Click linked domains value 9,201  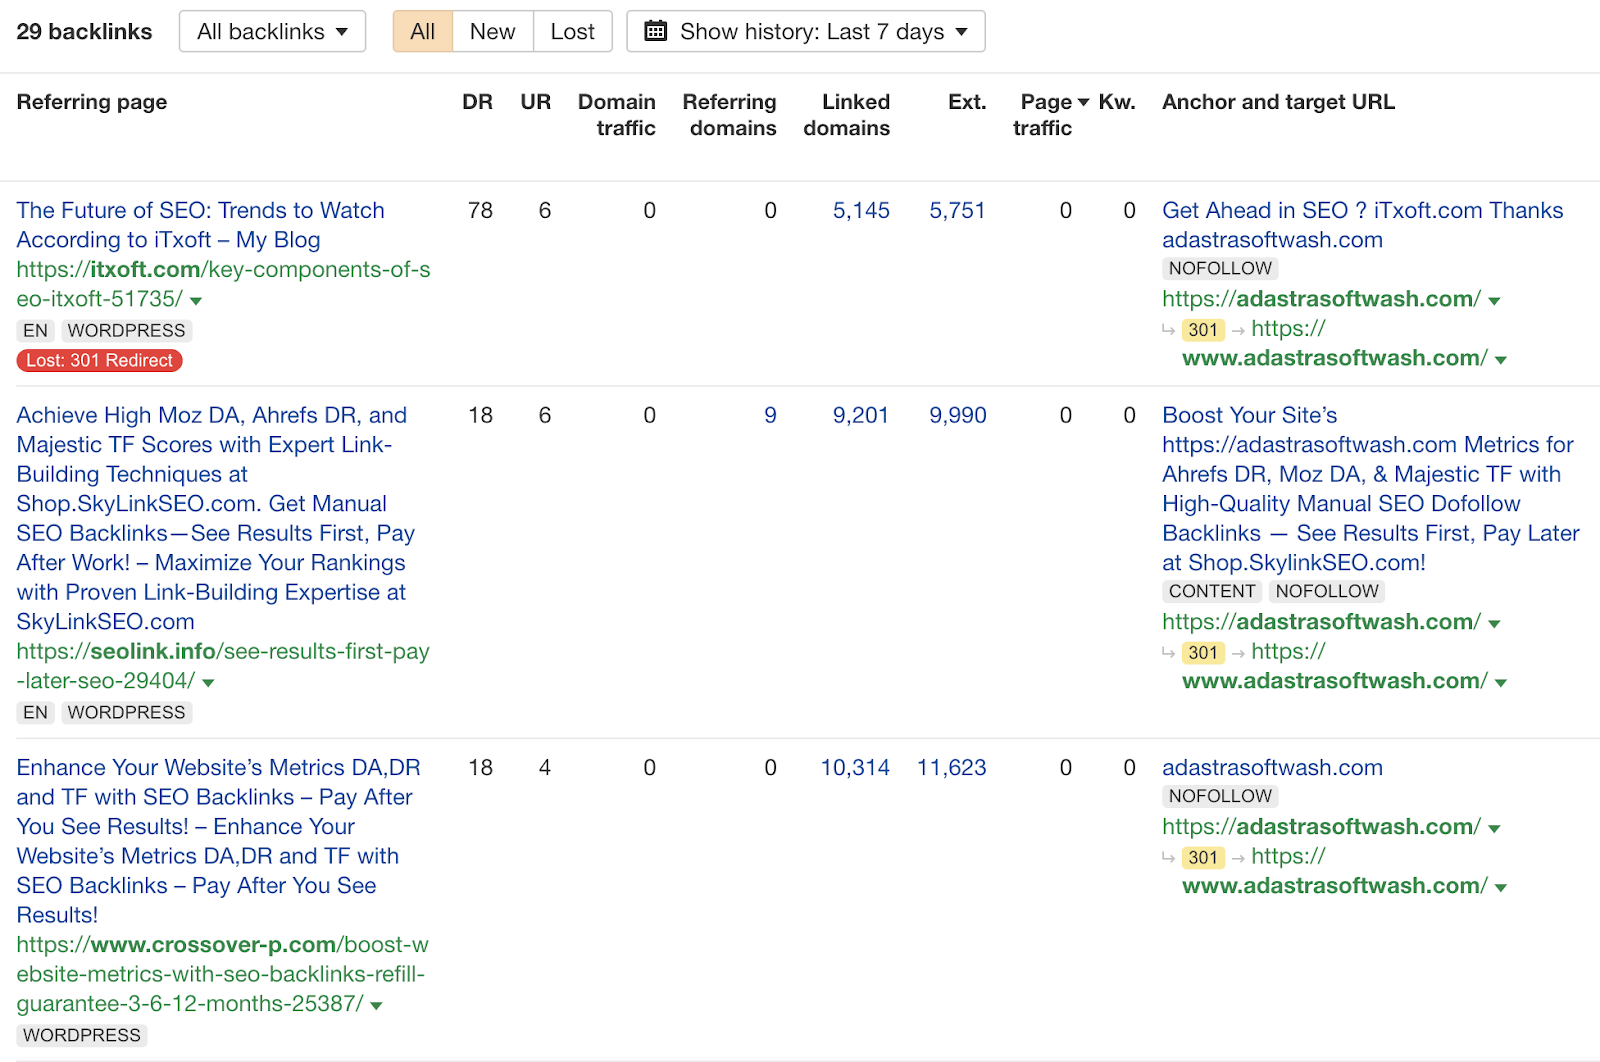tap(861, 415)
